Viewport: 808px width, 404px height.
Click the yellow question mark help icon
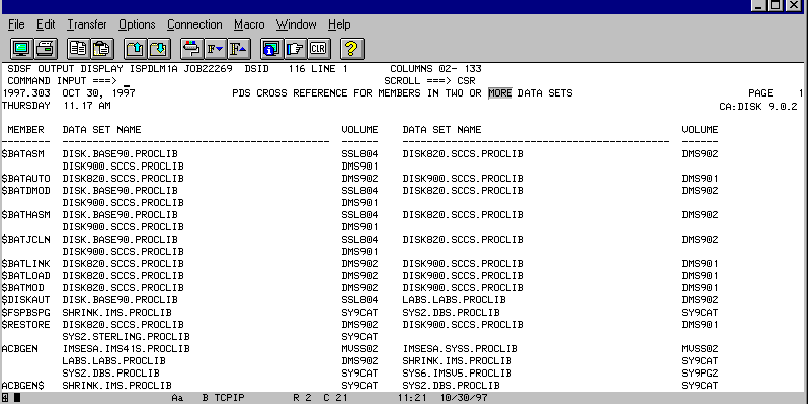click(351, 48)
